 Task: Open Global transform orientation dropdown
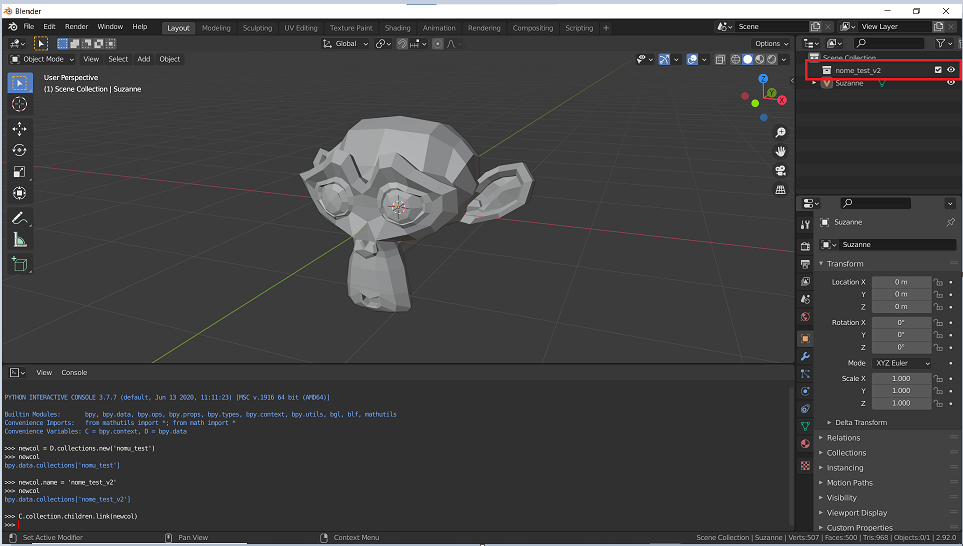345,44
